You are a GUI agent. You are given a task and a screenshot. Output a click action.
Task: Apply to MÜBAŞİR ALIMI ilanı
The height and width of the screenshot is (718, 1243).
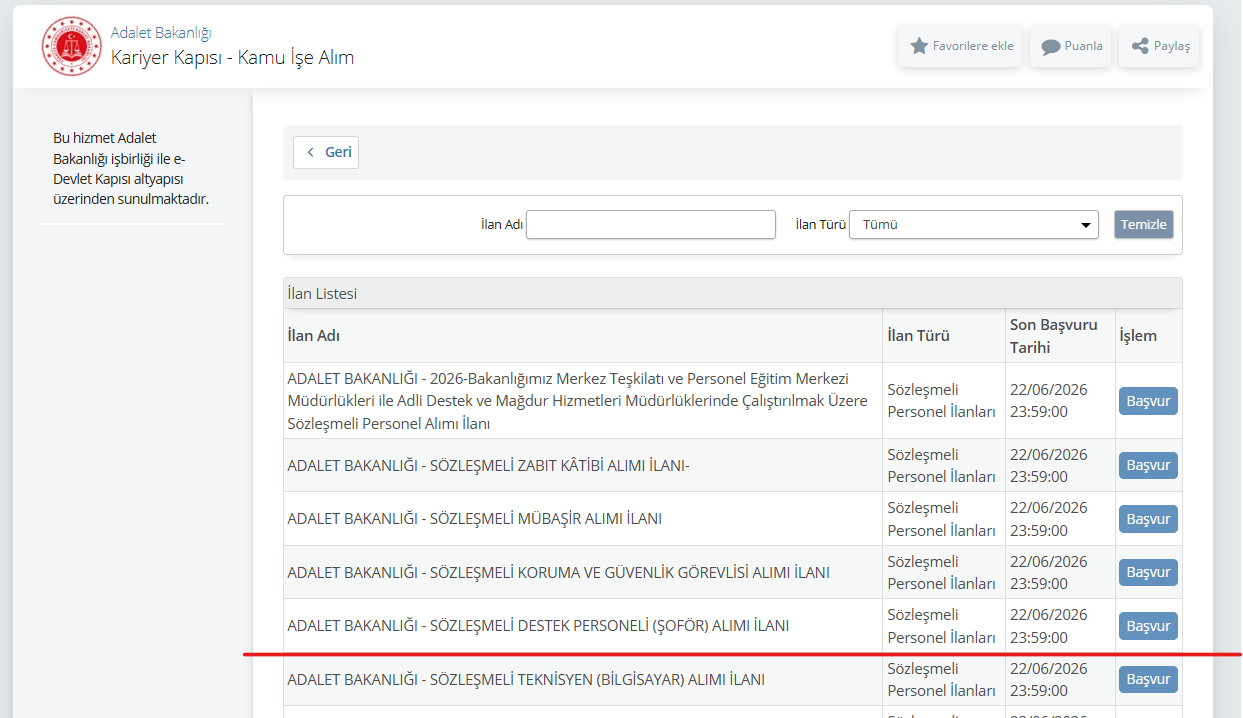[1148, 519]
